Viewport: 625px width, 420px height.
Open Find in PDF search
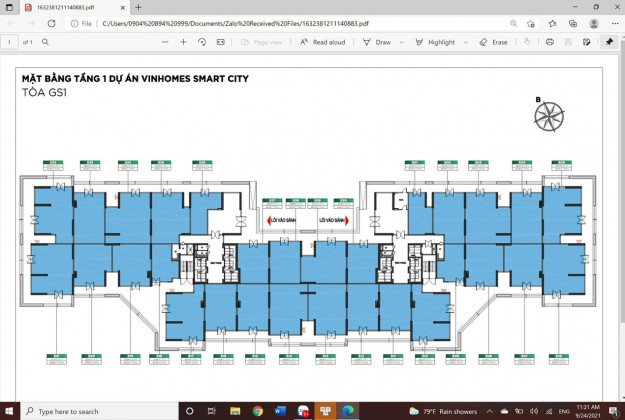(x=45, y=42)
